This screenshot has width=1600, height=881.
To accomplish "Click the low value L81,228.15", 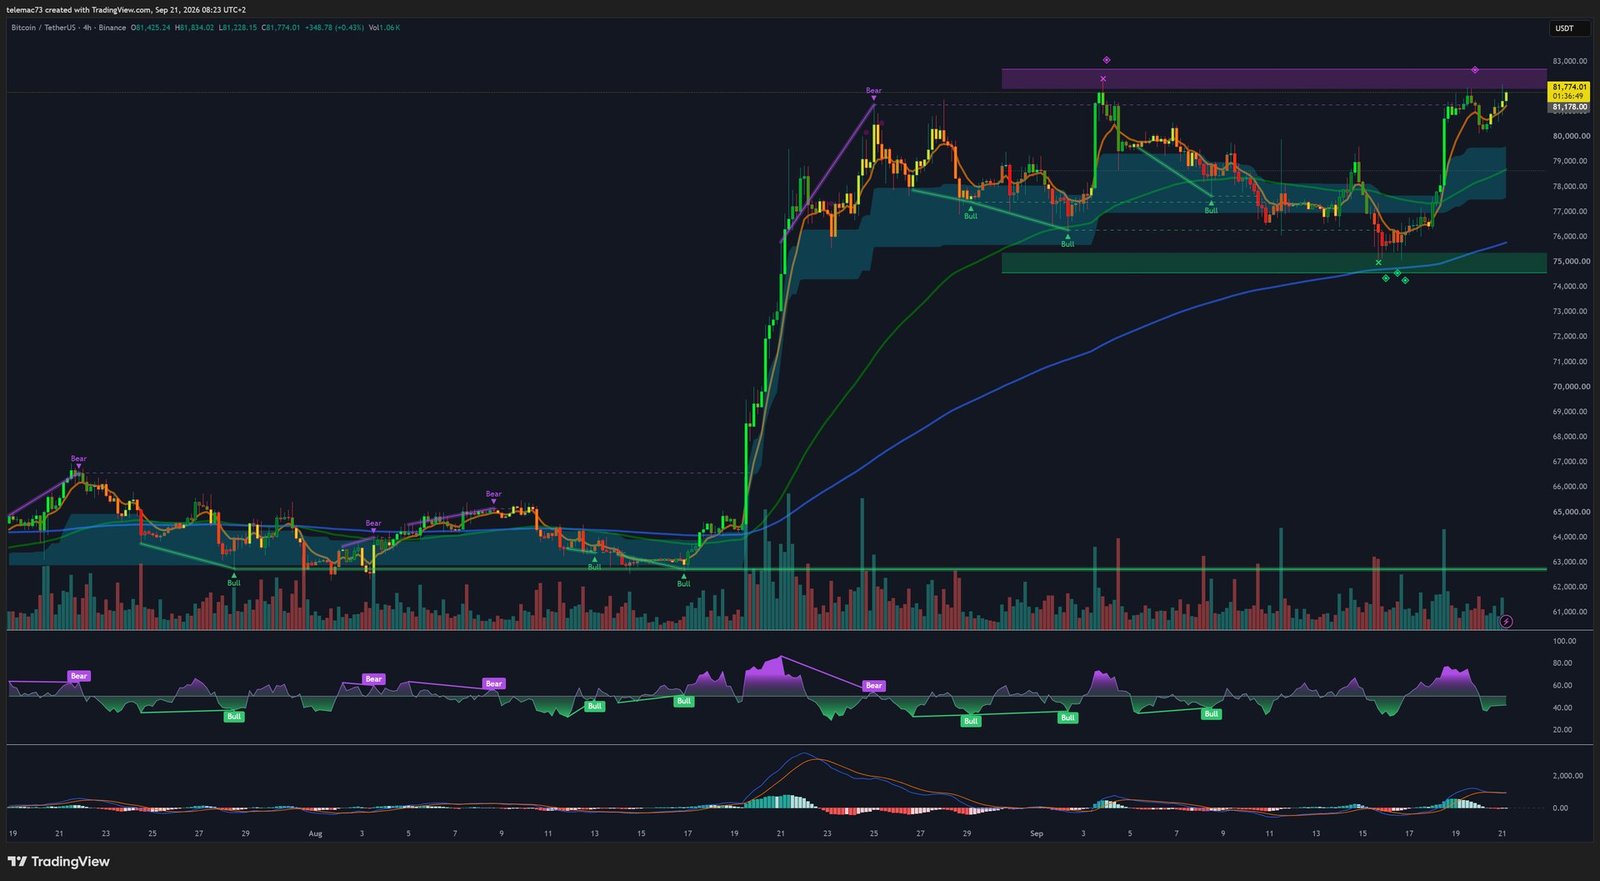I will pos(238,27).
